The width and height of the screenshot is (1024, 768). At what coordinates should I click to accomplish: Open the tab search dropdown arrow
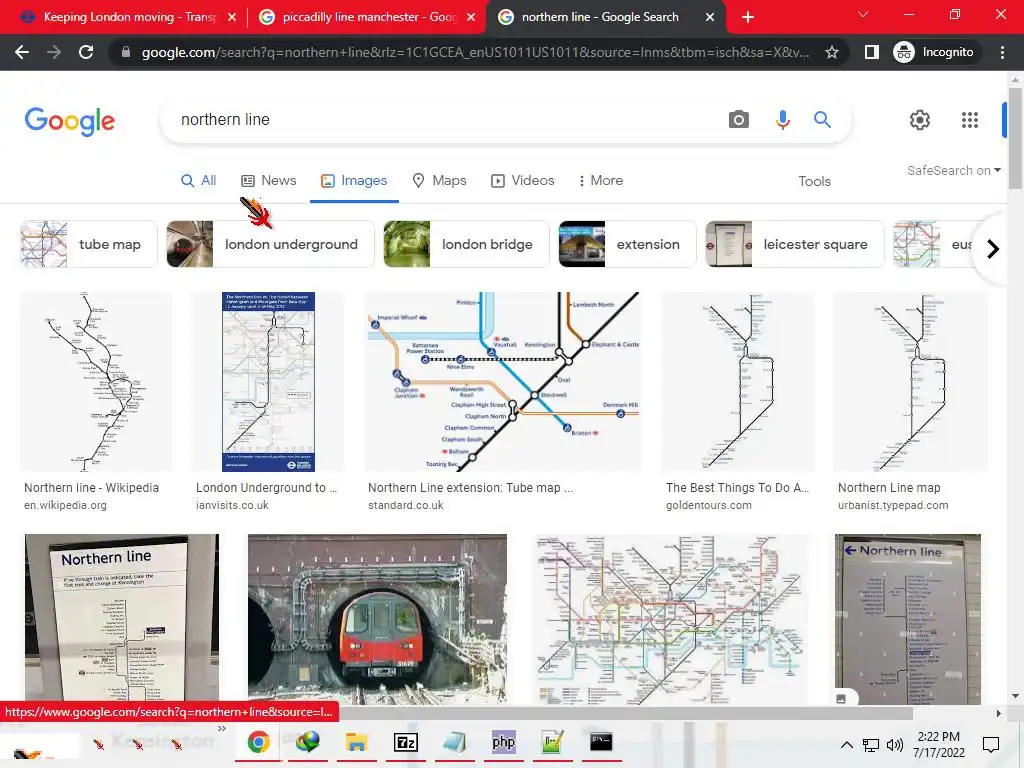point(863,14)
